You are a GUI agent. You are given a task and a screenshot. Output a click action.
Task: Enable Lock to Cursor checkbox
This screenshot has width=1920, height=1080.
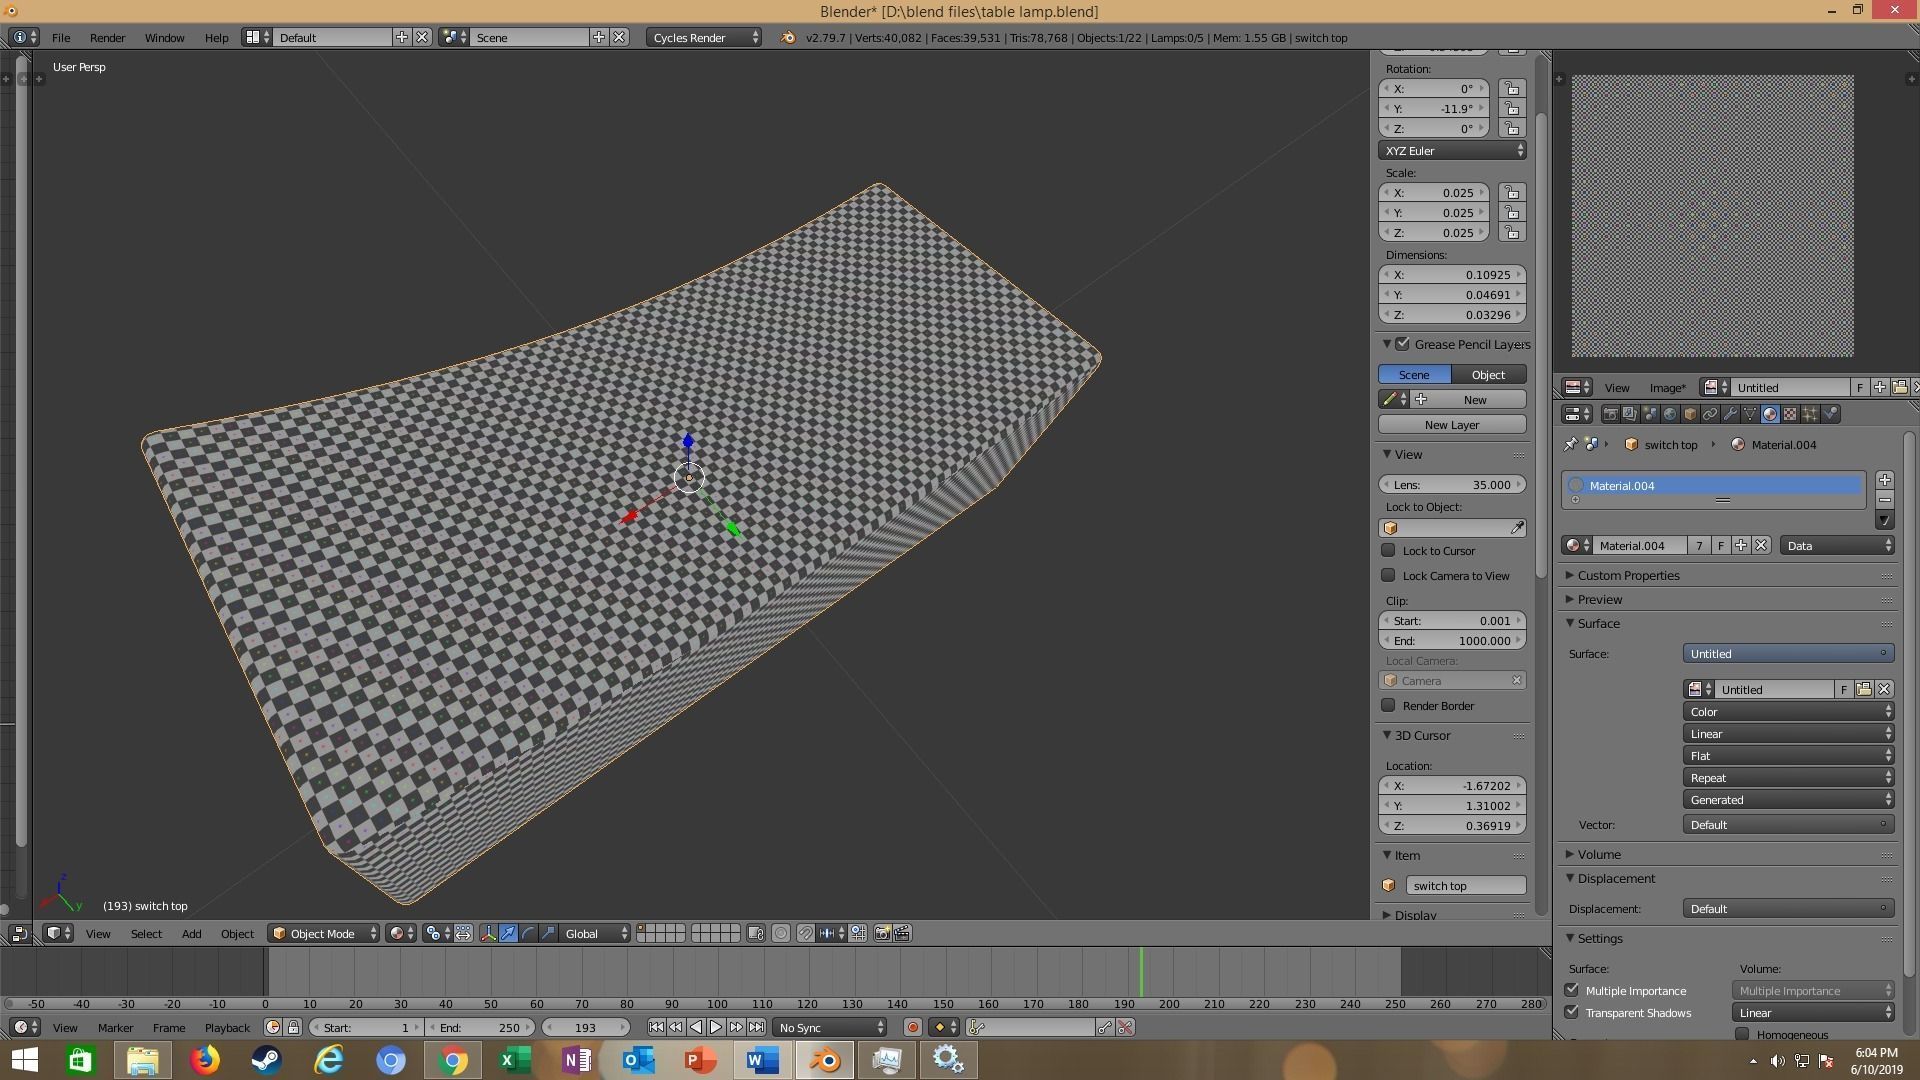(x=1388, y=550)
